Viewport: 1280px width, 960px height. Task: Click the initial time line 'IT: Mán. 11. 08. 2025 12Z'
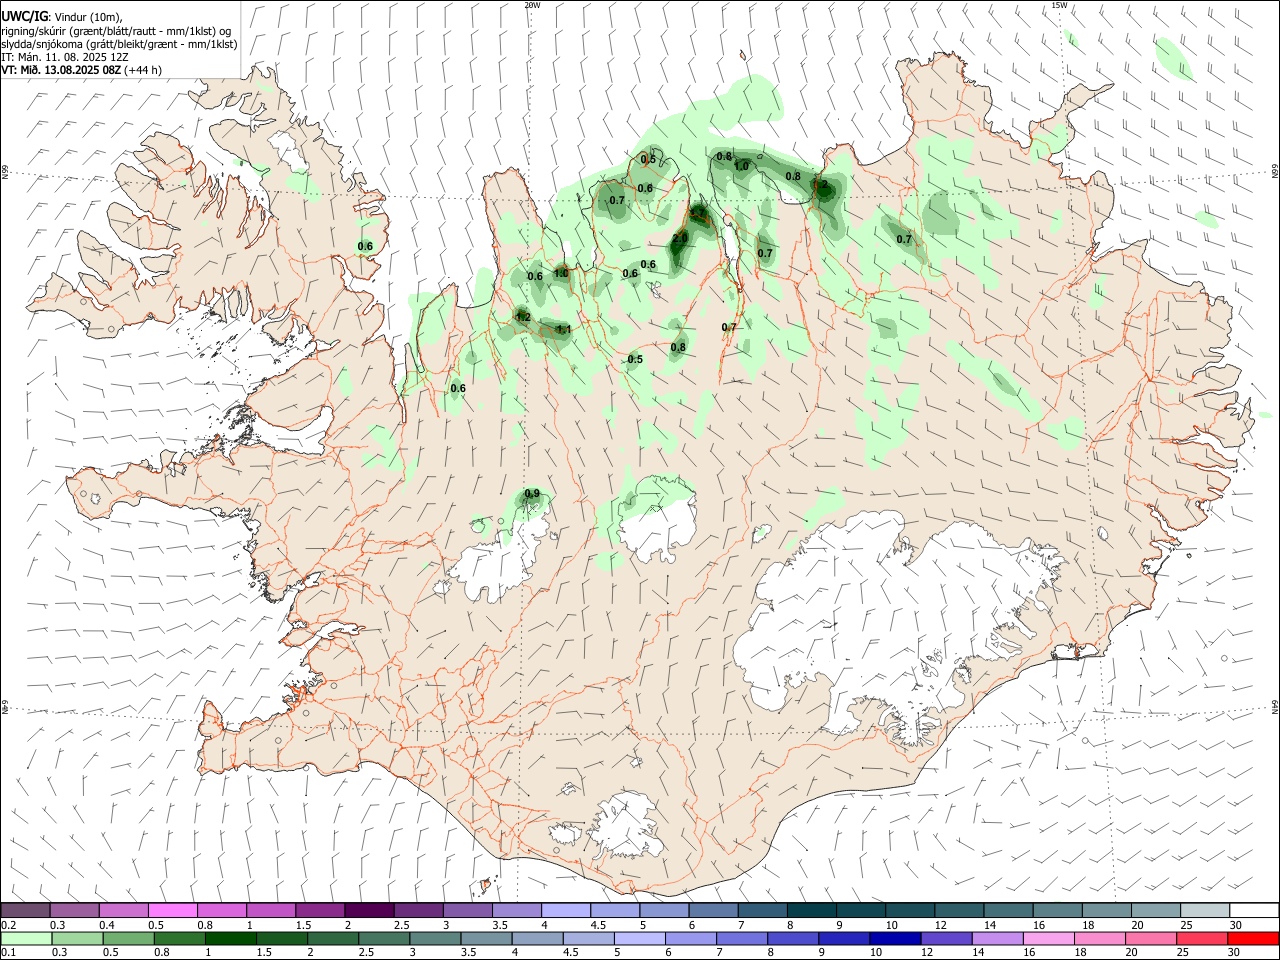pos(65,57)
